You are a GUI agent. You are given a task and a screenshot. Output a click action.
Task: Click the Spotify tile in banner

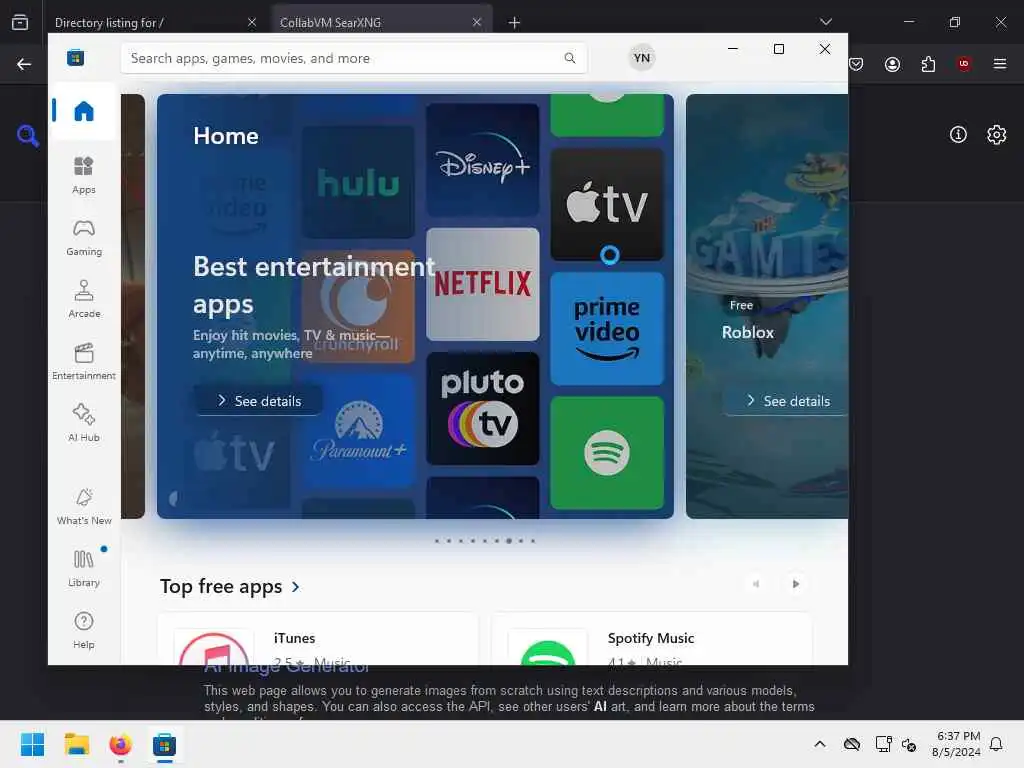[x=607, y=453]
